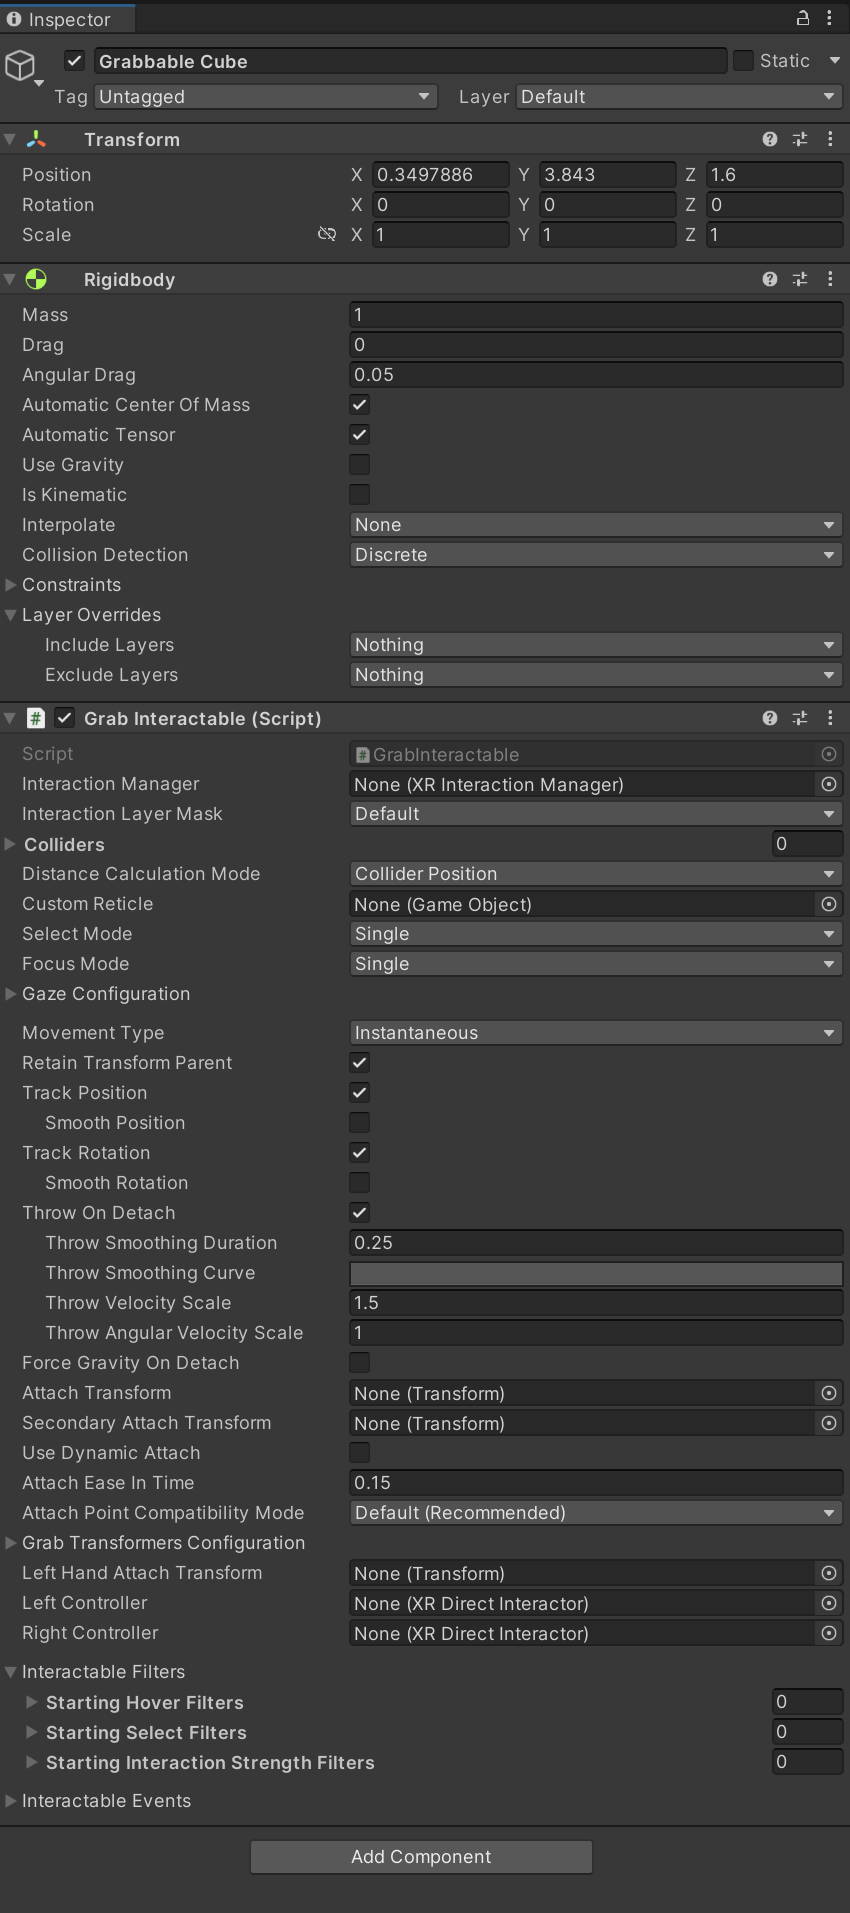Screen dimensions: 850x1913
Task: Open the Include Layers dropdown
Action: (x=596, y=645)
